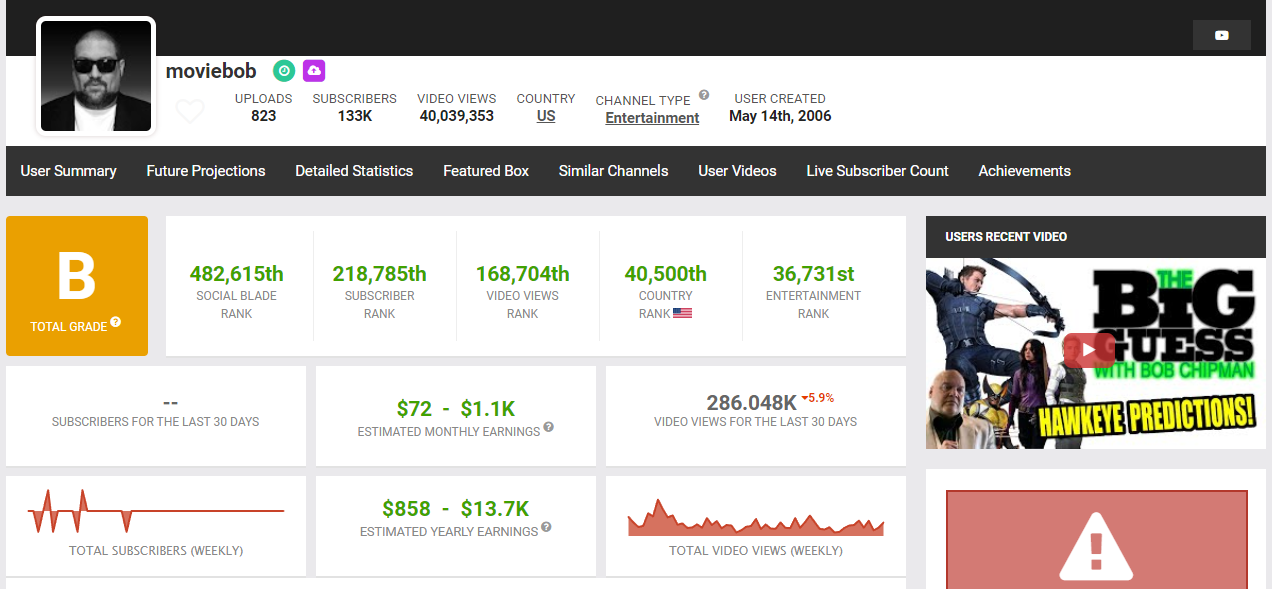
Task: Click the $858 - $13.7K yearly earnings value
Action: 456,508
